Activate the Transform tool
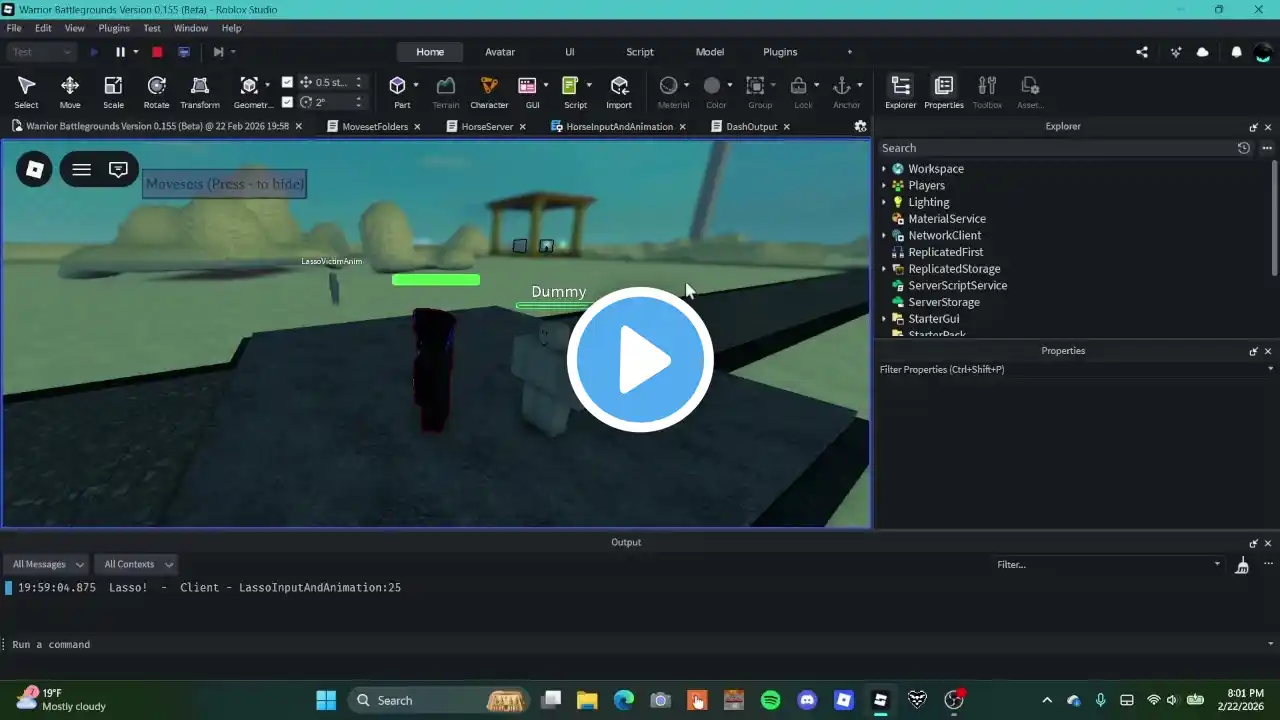1280x720 pixels. pyautogui.click(x=200, y=91)
